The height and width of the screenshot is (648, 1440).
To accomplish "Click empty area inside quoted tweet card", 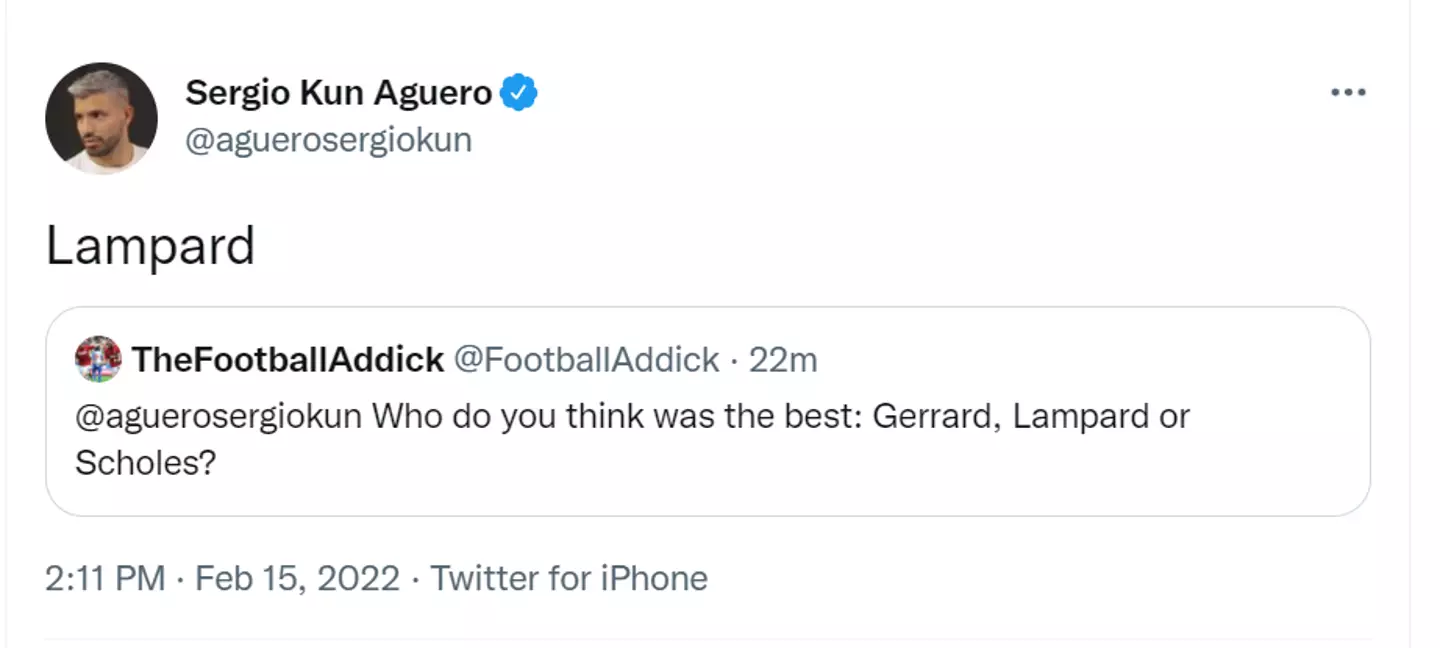I will [900, 475].
